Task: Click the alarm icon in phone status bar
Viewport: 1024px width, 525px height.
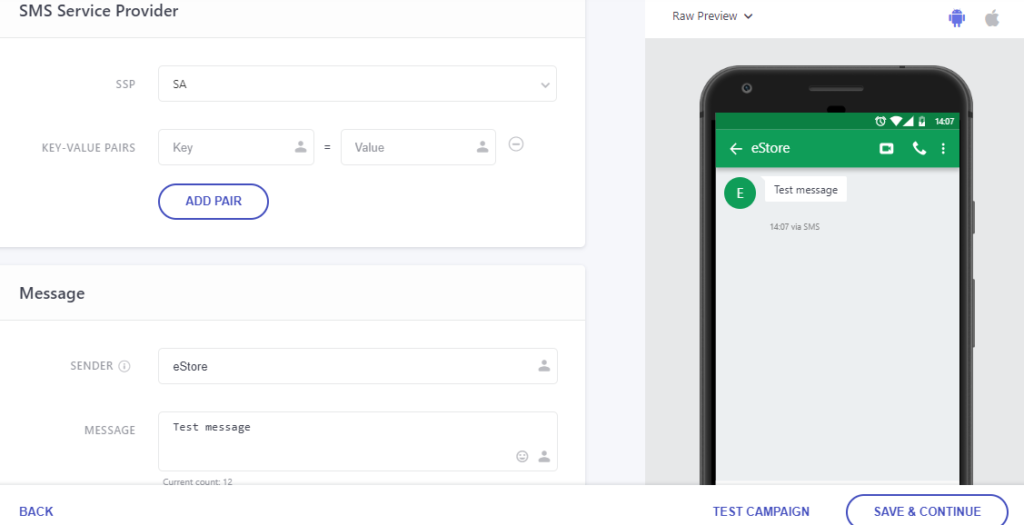Action: (880, 121)
